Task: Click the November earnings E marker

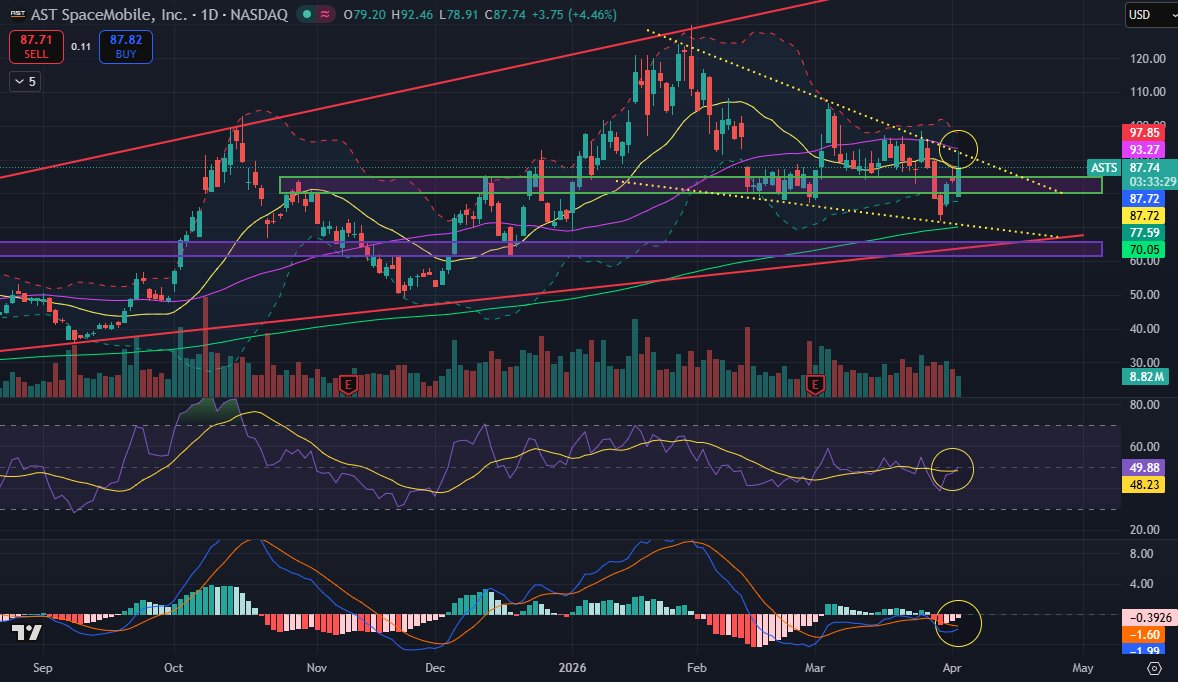Action: pos(347,385)
